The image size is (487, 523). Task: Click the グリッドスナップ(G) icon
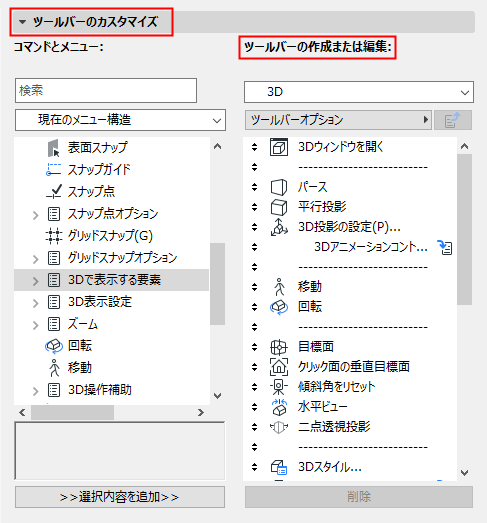[54, 235]
